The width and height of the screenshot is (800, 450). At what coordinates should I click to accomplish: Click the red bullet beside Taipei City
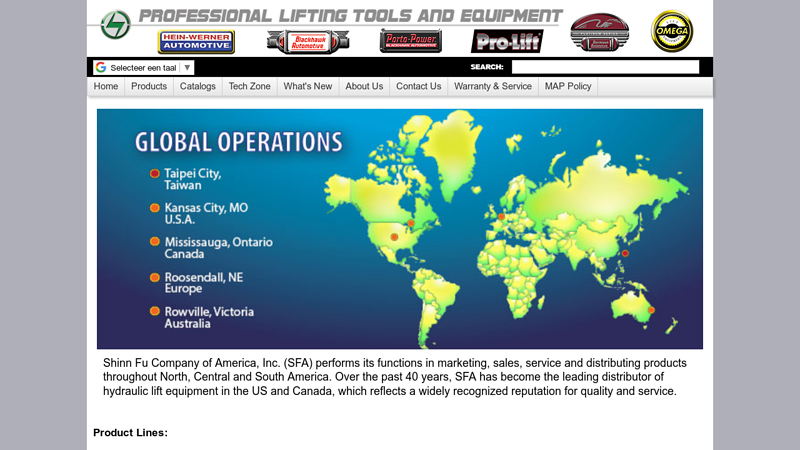click(x=155, y=173)
